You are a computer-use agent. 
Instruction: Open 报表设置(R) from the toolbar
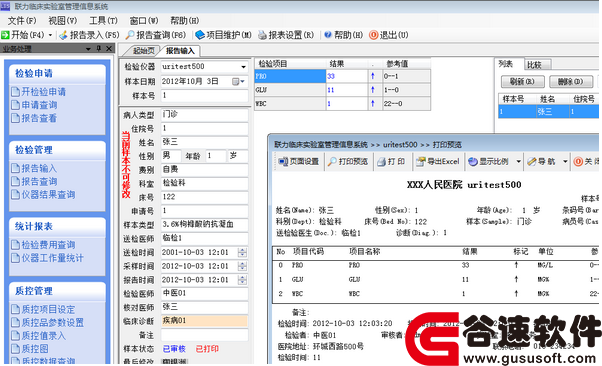pos(286,35)
